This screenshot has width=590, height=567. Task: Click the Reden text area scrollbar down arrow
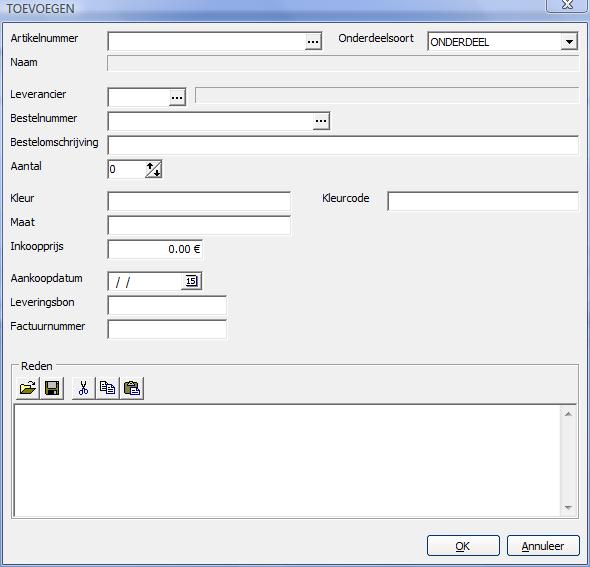pos(568,508)
